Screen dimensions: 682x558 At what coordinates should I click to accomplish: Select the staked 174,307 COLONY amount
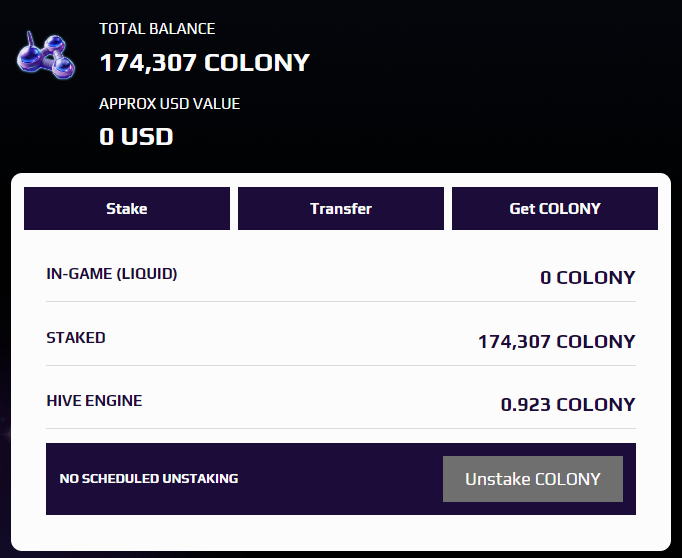pos(557,341)
